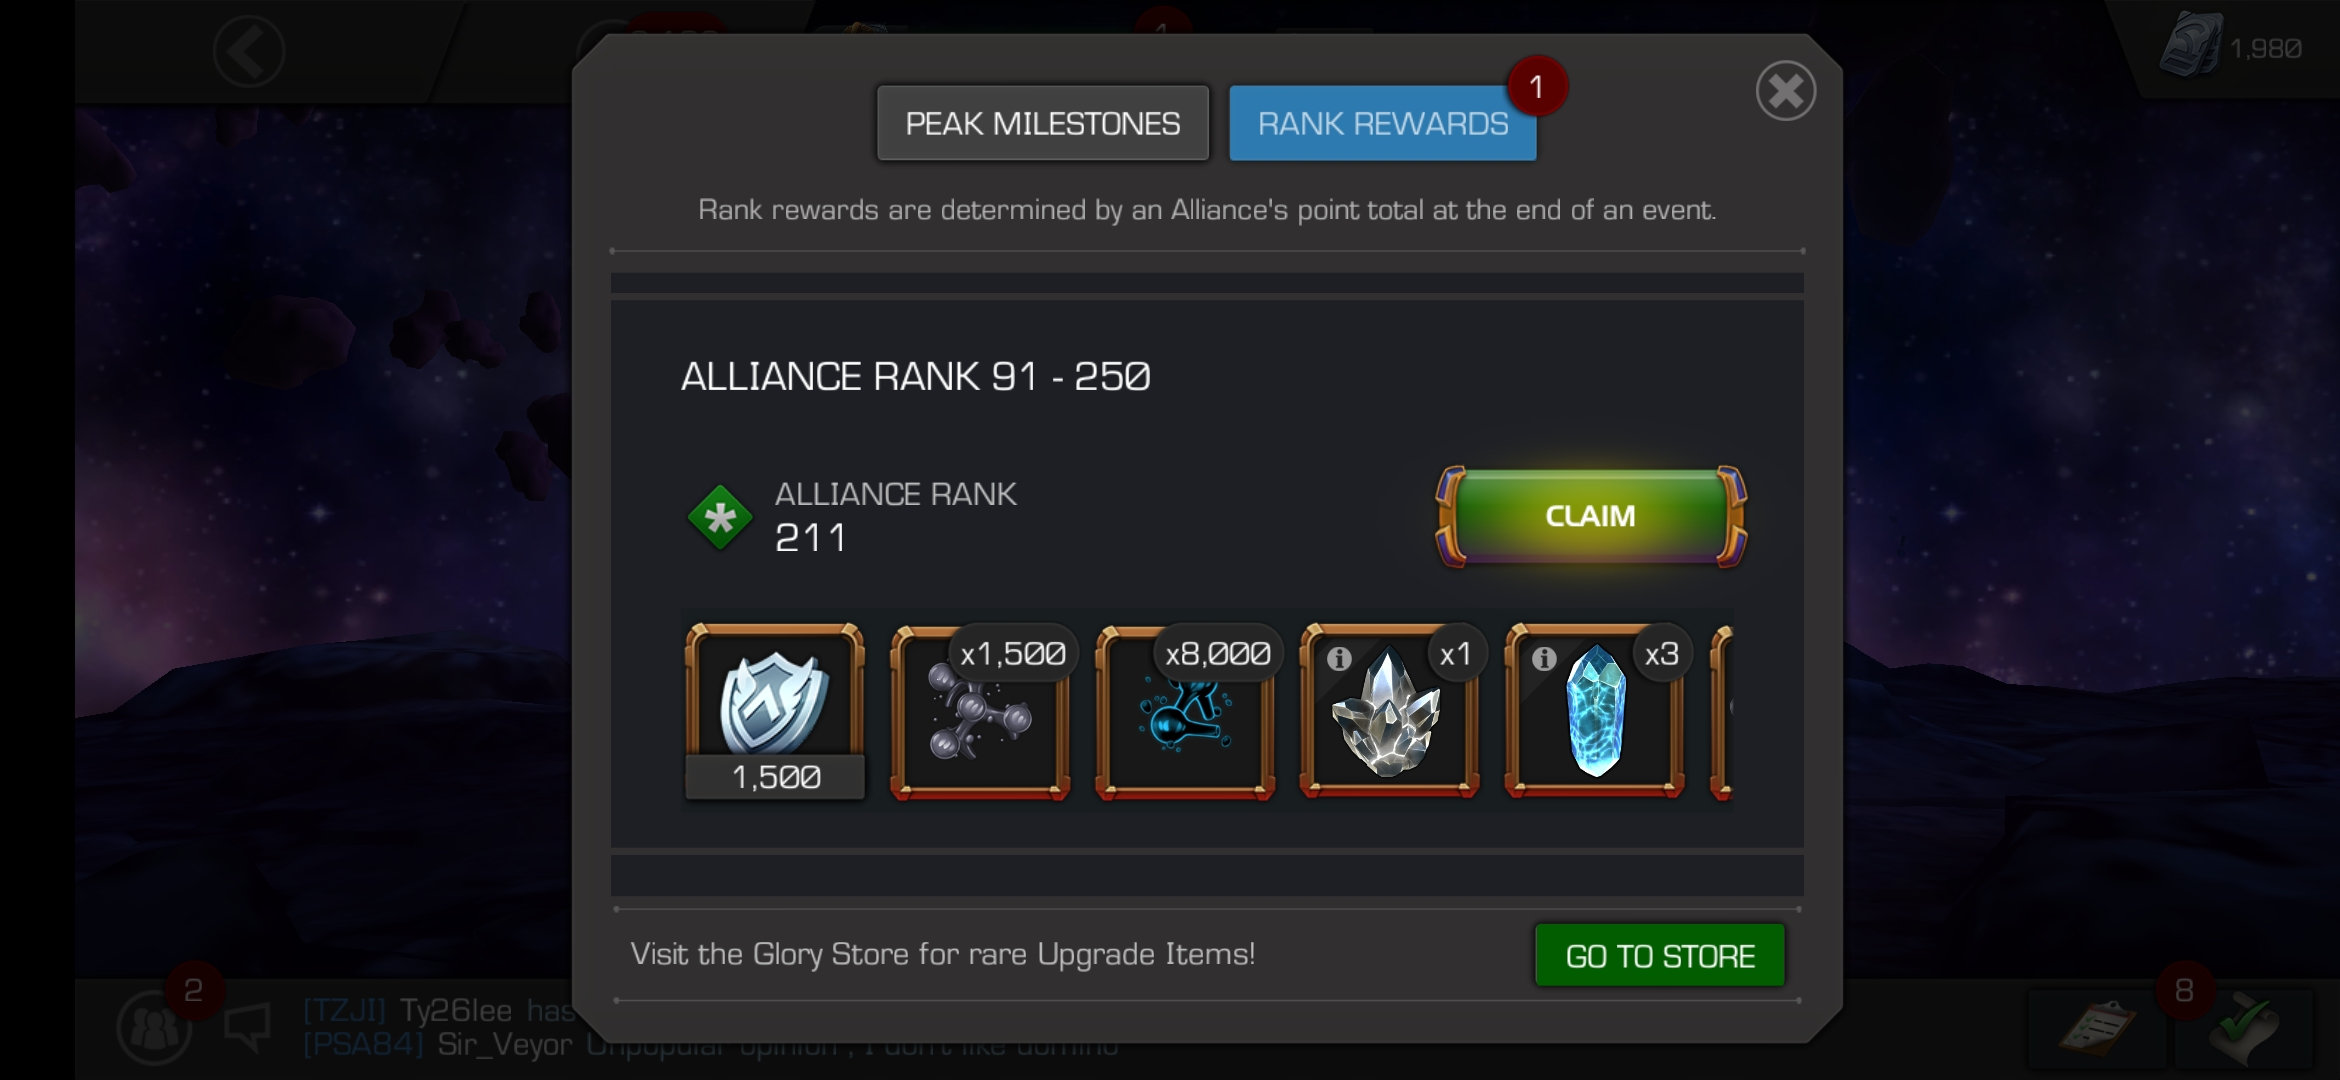
Task: Tap the green alliance rank badge icon
Action: [x=720, y=517]
